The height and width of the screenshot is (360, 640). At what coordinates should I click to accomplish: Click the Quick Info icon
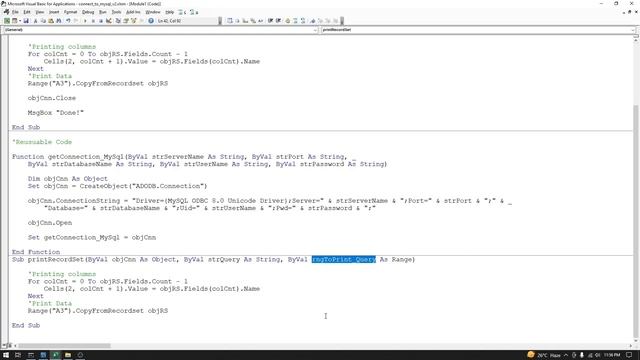pos(245,21)
